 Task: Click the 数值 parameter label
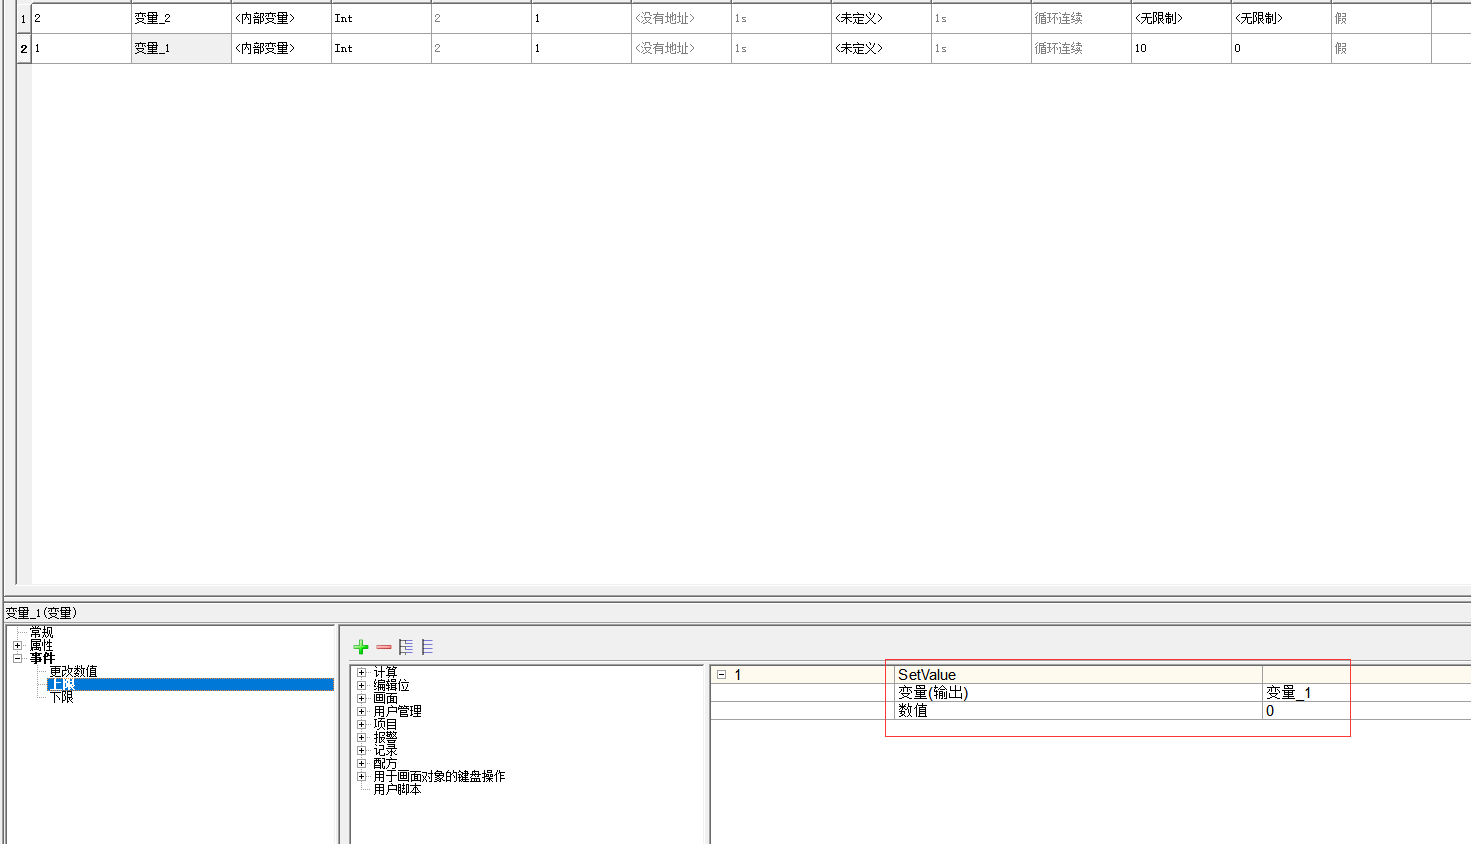(913, 711)
